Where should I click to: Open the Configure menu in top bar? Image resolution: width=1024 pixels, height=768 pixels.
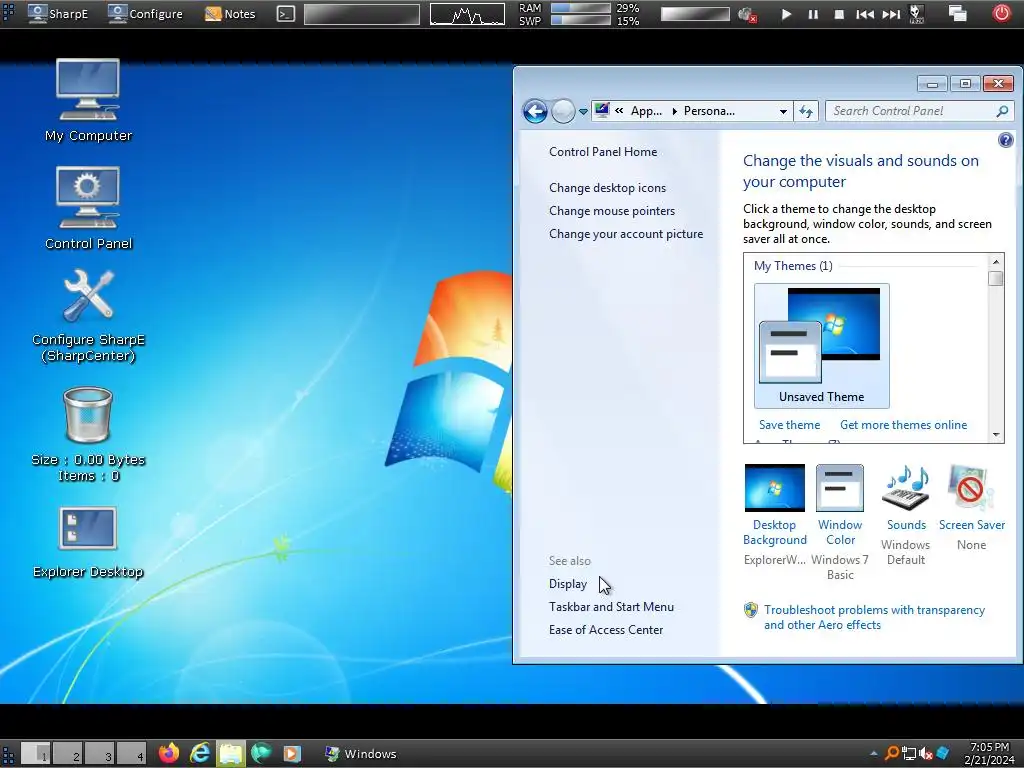click(145, 13)
